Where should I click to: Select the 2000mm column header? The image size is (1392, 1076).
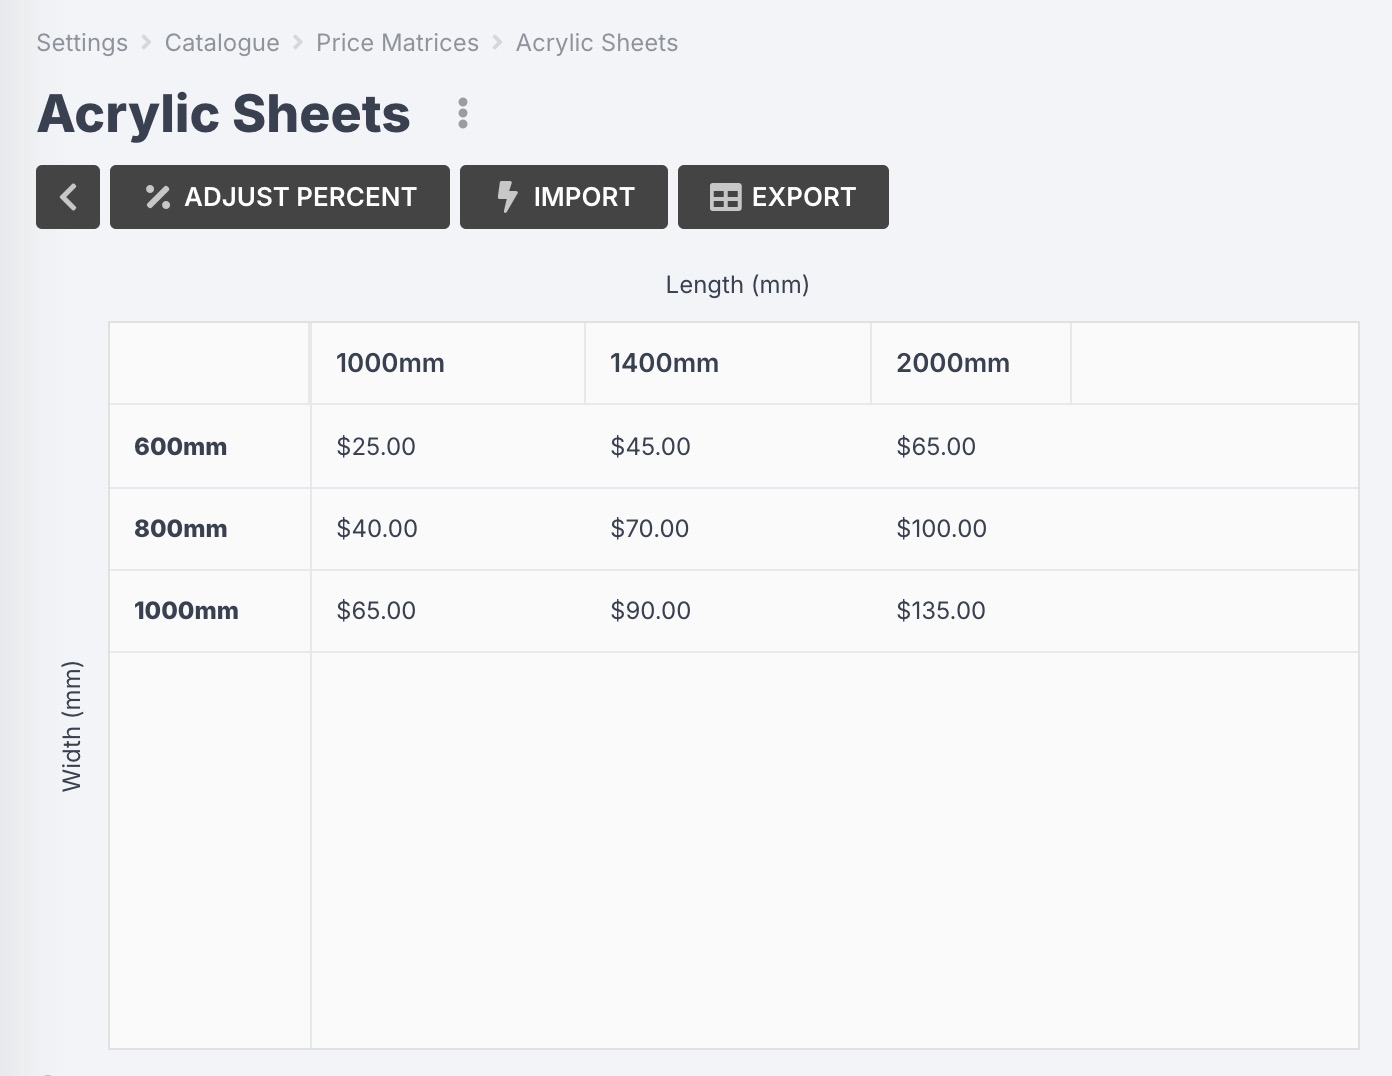coord(971,363)
